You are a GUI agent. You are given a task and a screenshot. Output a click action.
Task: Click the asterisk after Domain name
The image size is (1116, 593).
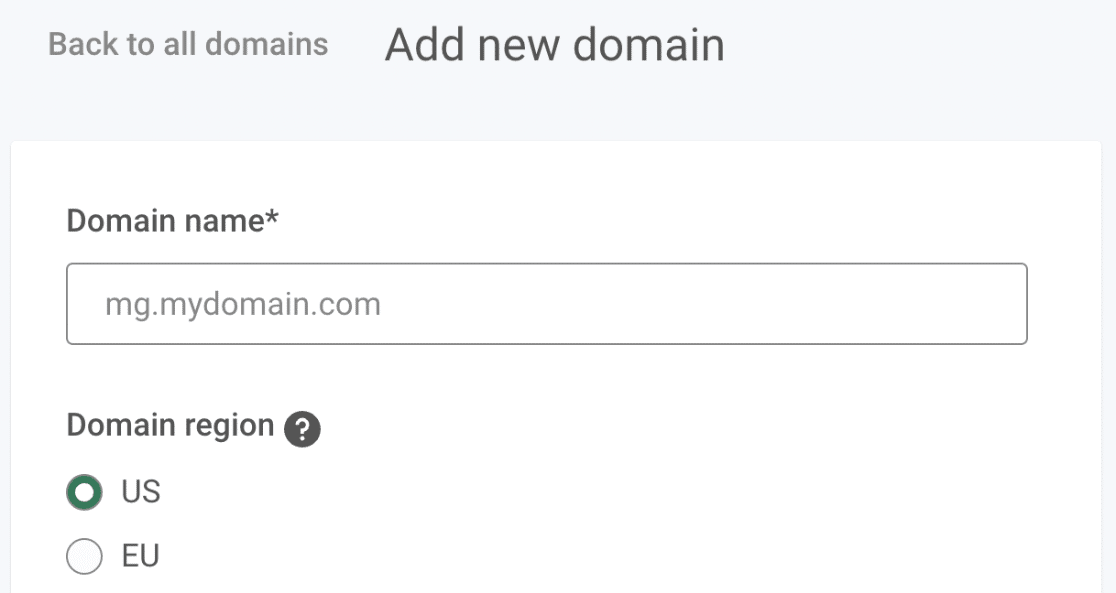[272, 216]
